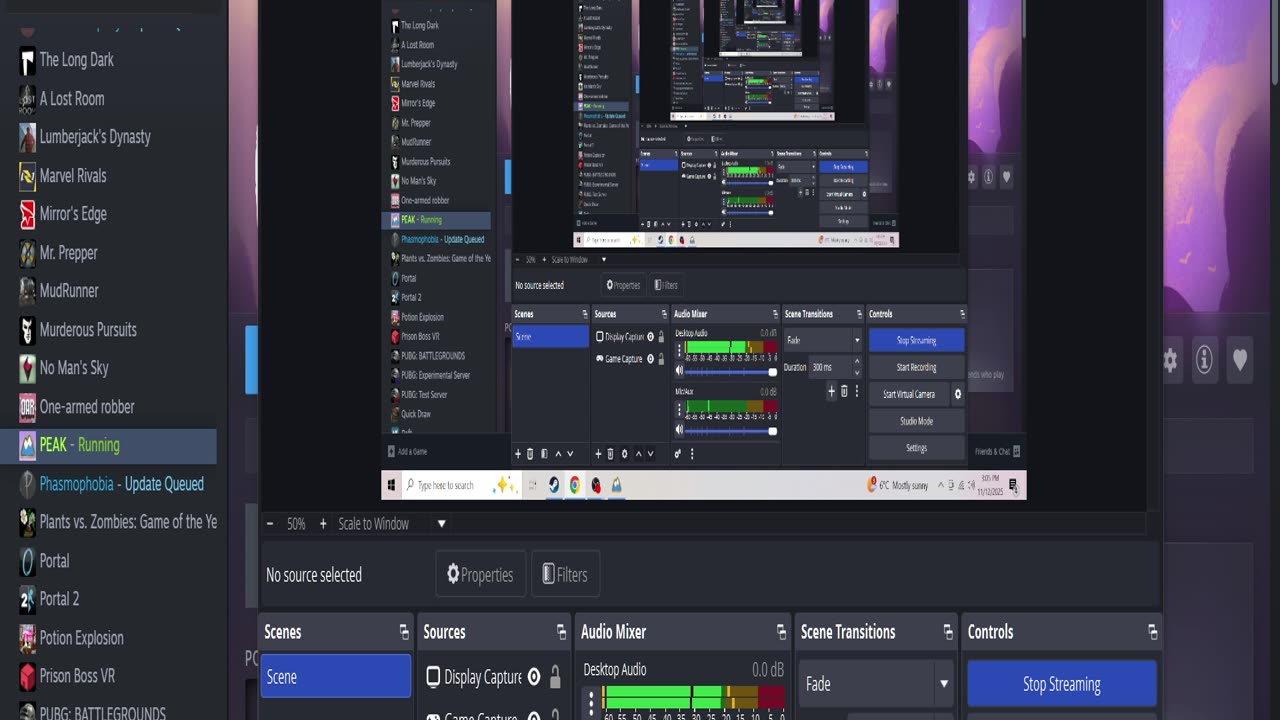Remove scene using preview Scenes trash icon
The width and height of the screenshot is (1280, 720).
(x=530, y=454)
